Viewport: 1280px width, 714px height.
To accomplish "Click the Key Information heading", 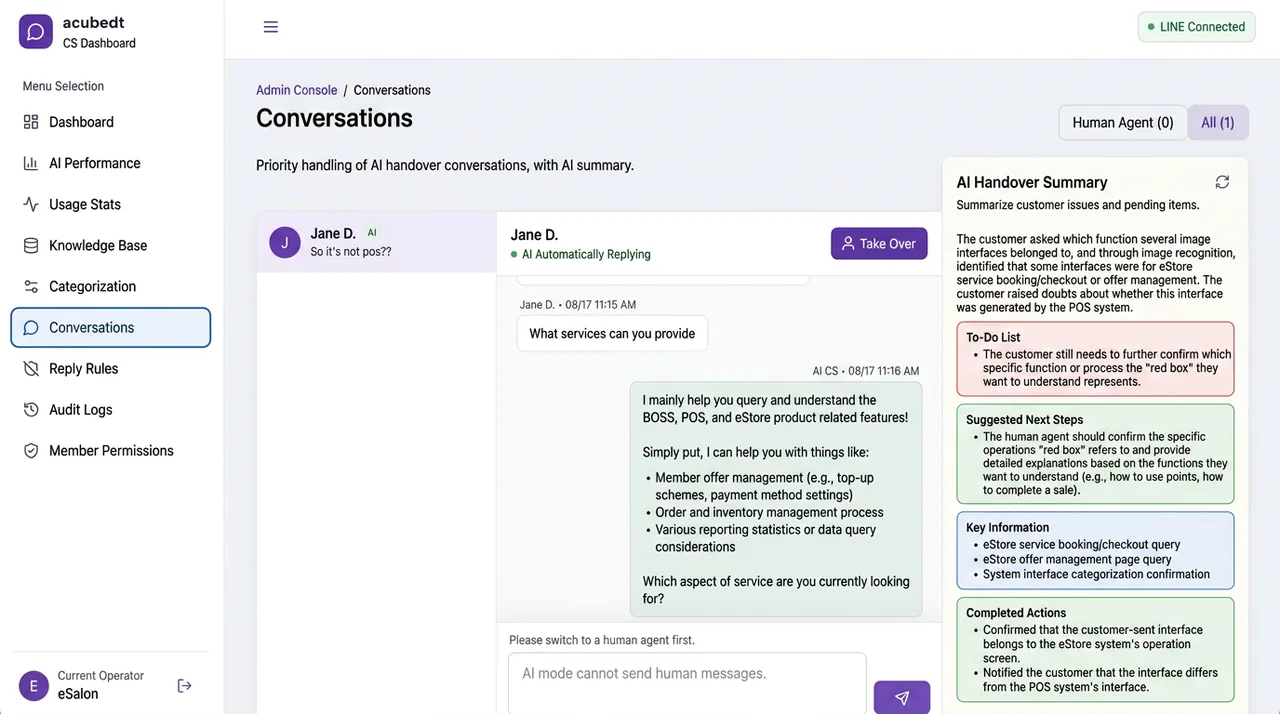I will click(1007, 527).
